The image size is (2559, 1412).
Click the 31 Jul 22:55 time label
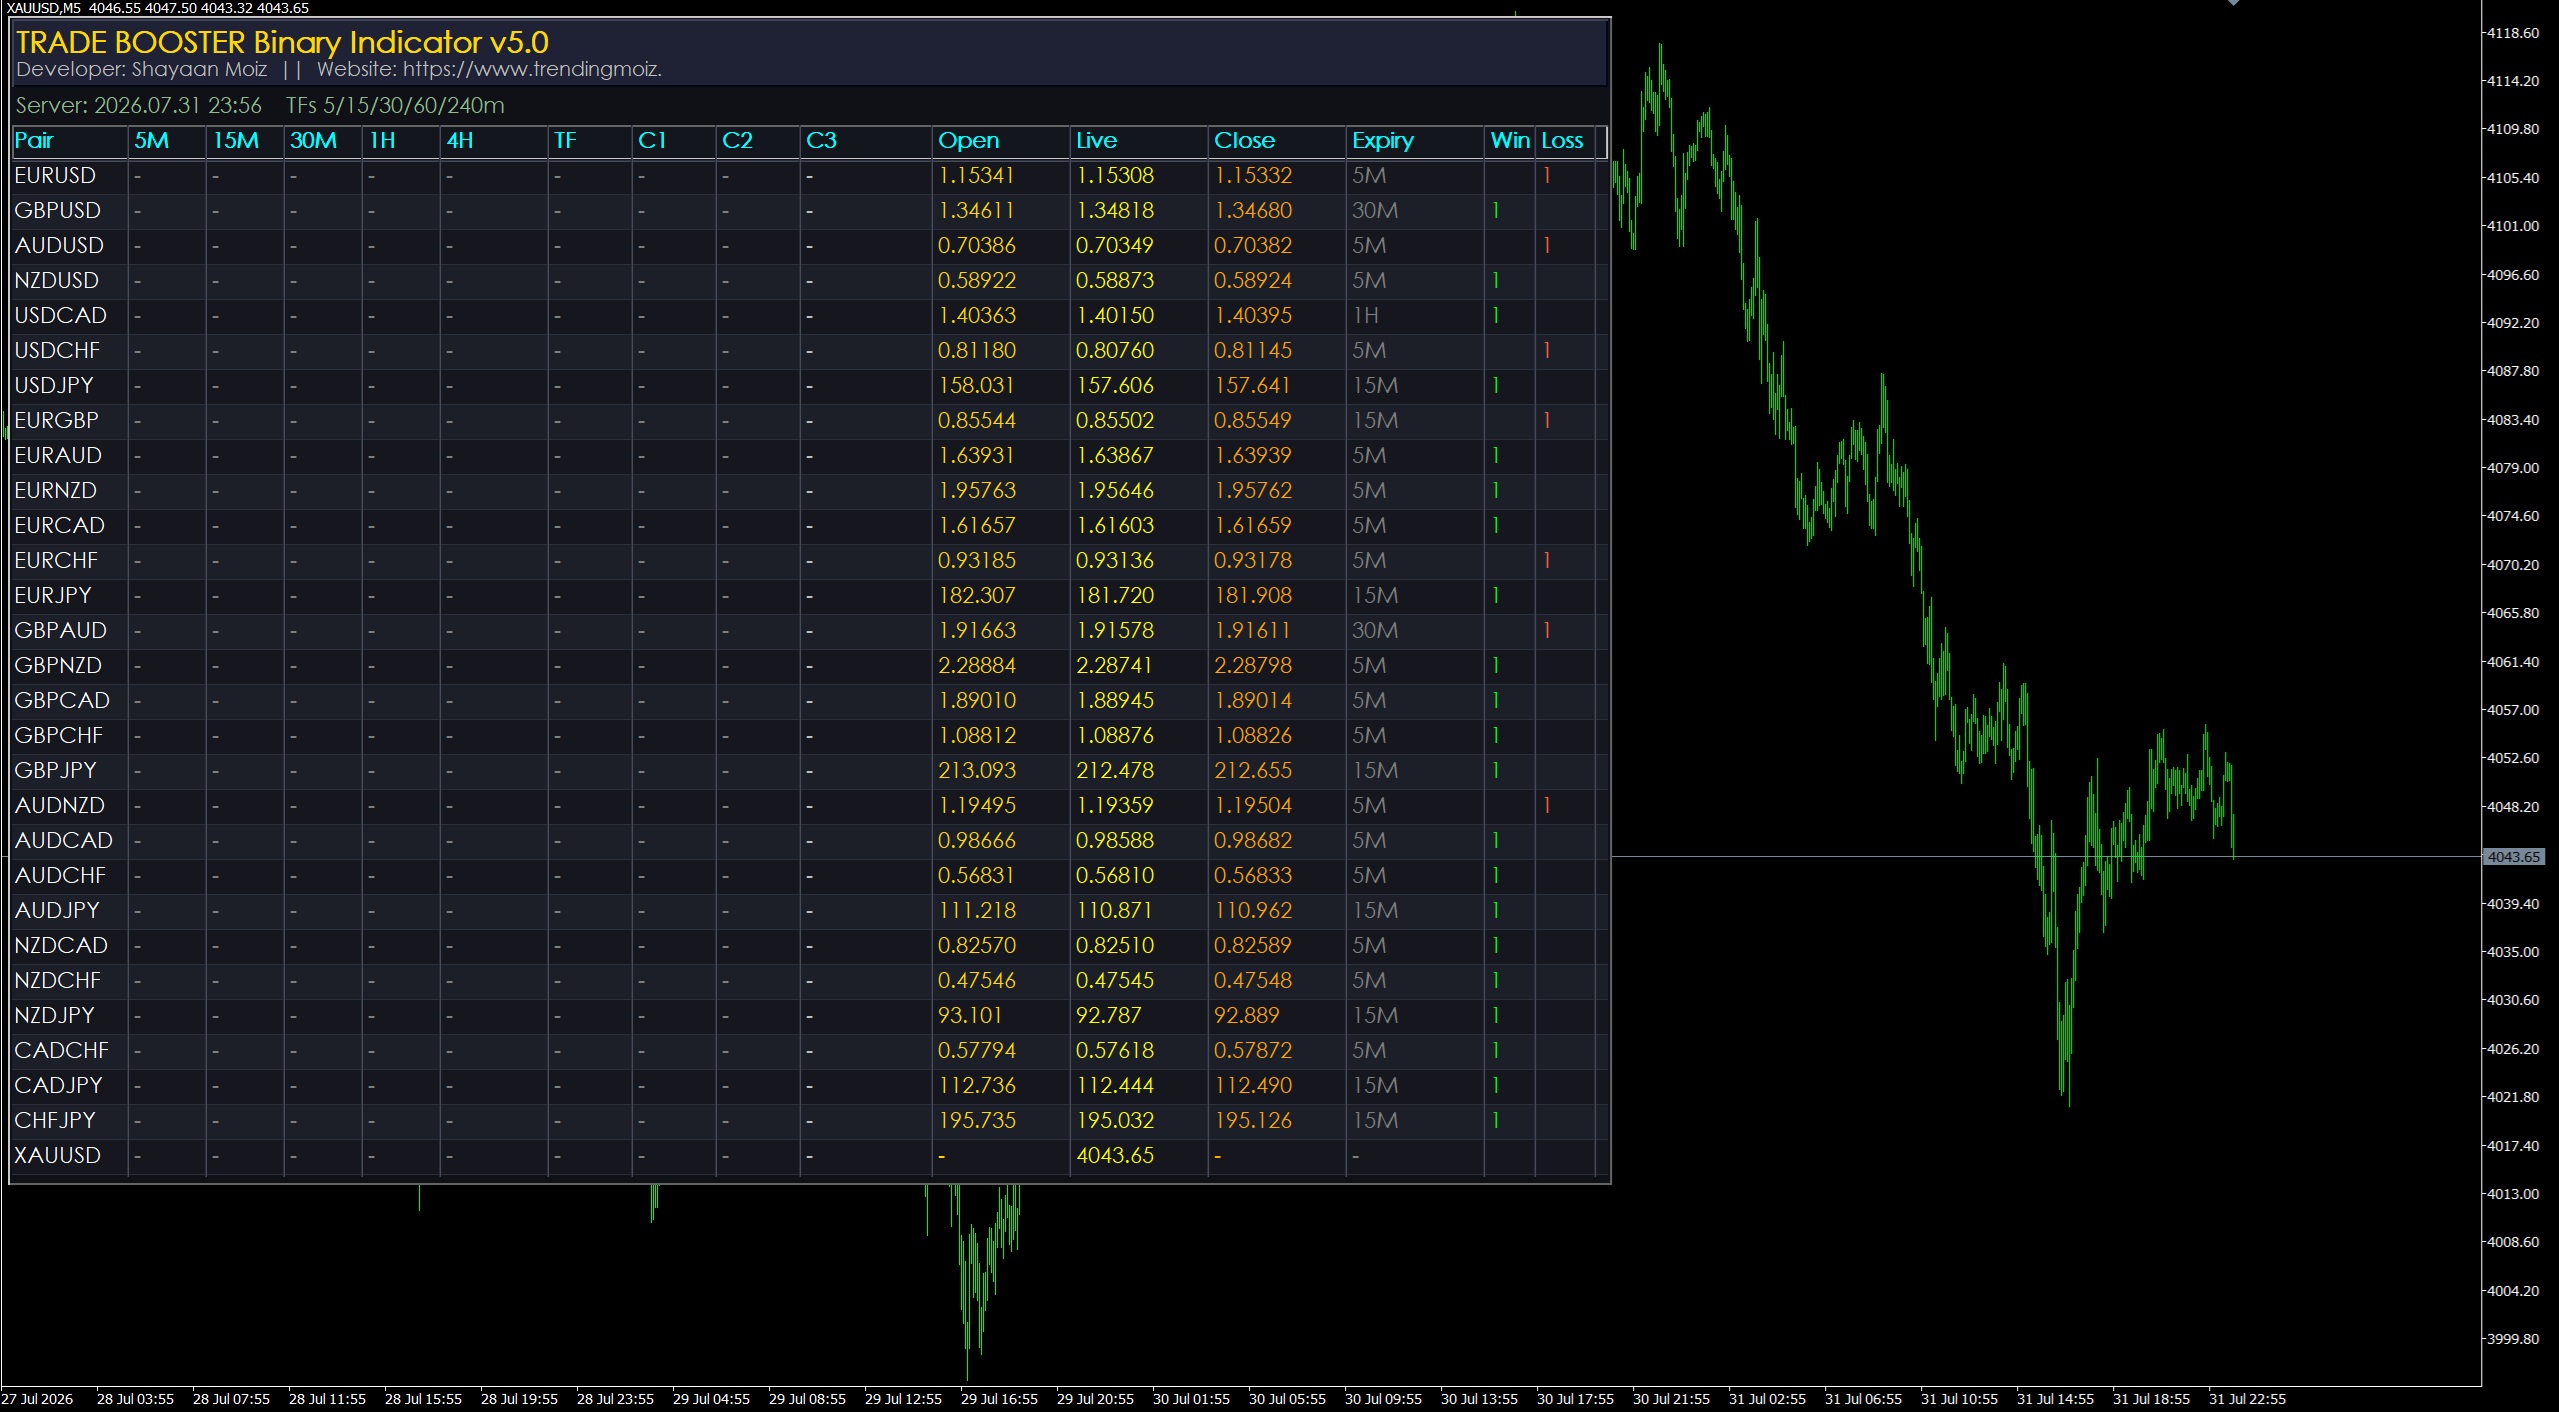tap(2247, 1399)
